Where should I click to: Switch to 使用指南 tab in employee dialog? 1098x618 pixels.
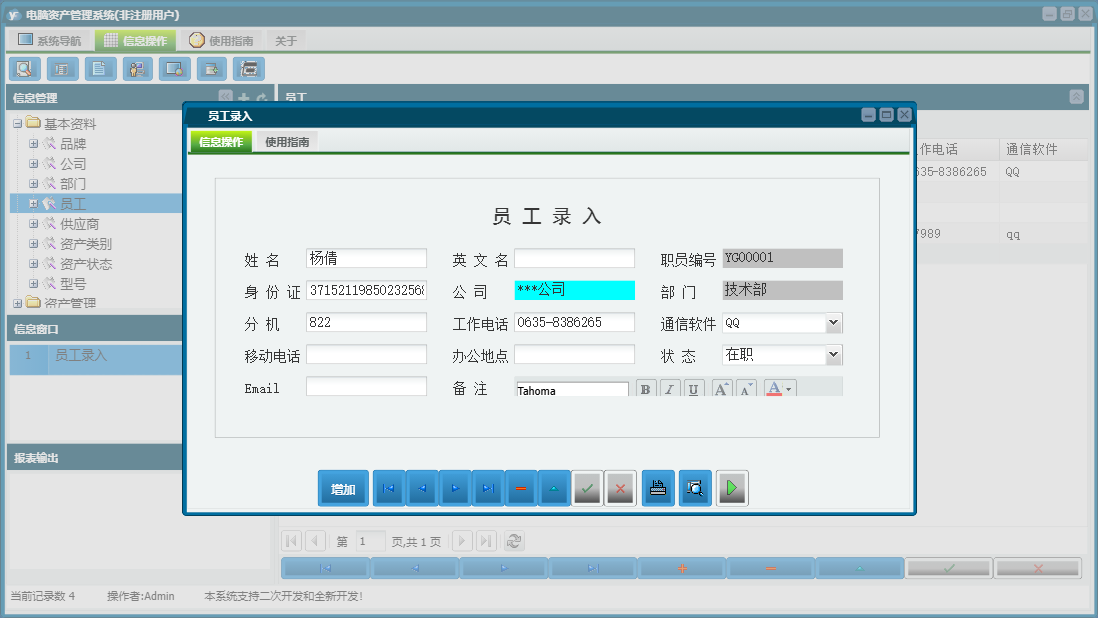pos(287,142)
